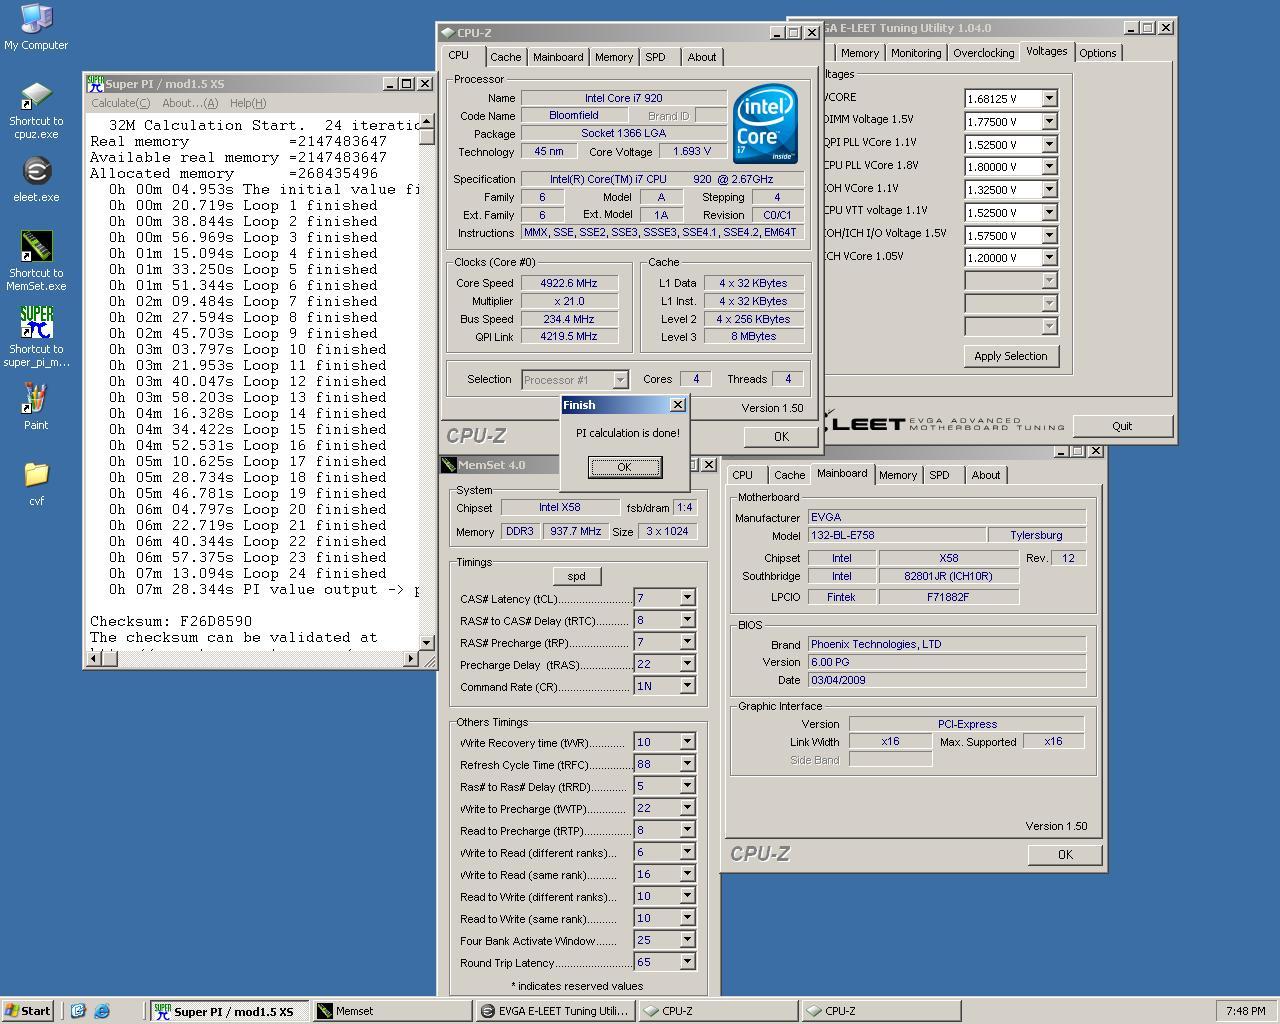Click the Intel Core i7 logo
Image resolution: width=1280 pixels, height=1024 pixels.
coord(765,124)
